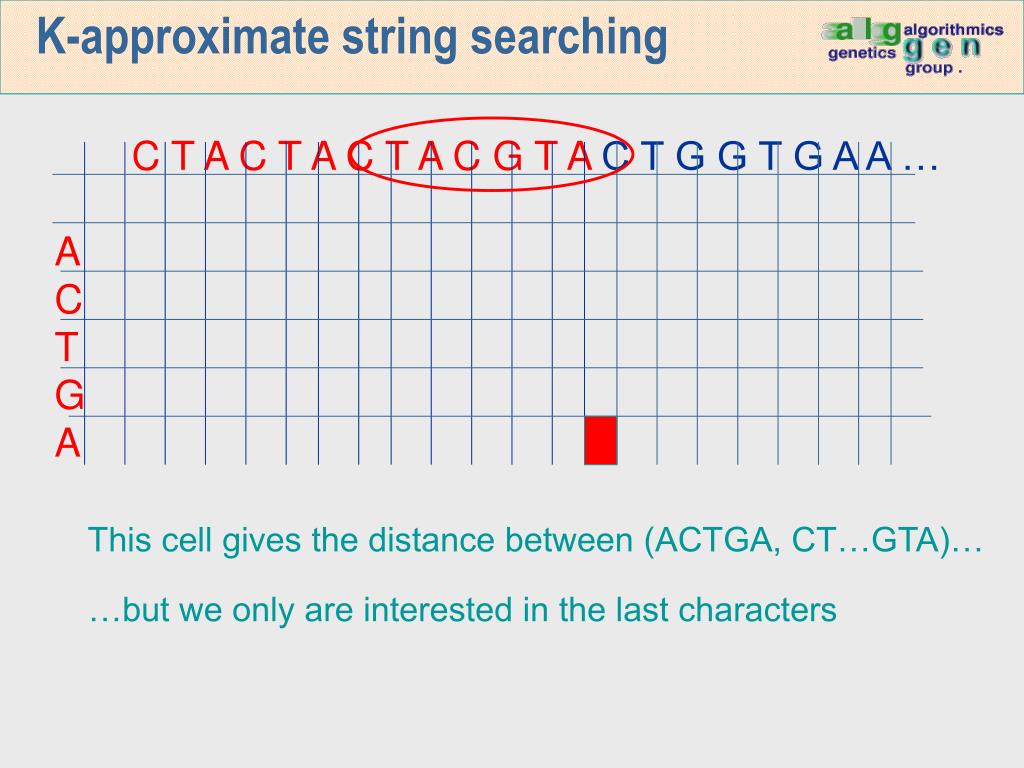Click the red ellipse around CTACGTA
This screenshot has width=1024, height=768.
pyautogui.click(x=490, y=155)
